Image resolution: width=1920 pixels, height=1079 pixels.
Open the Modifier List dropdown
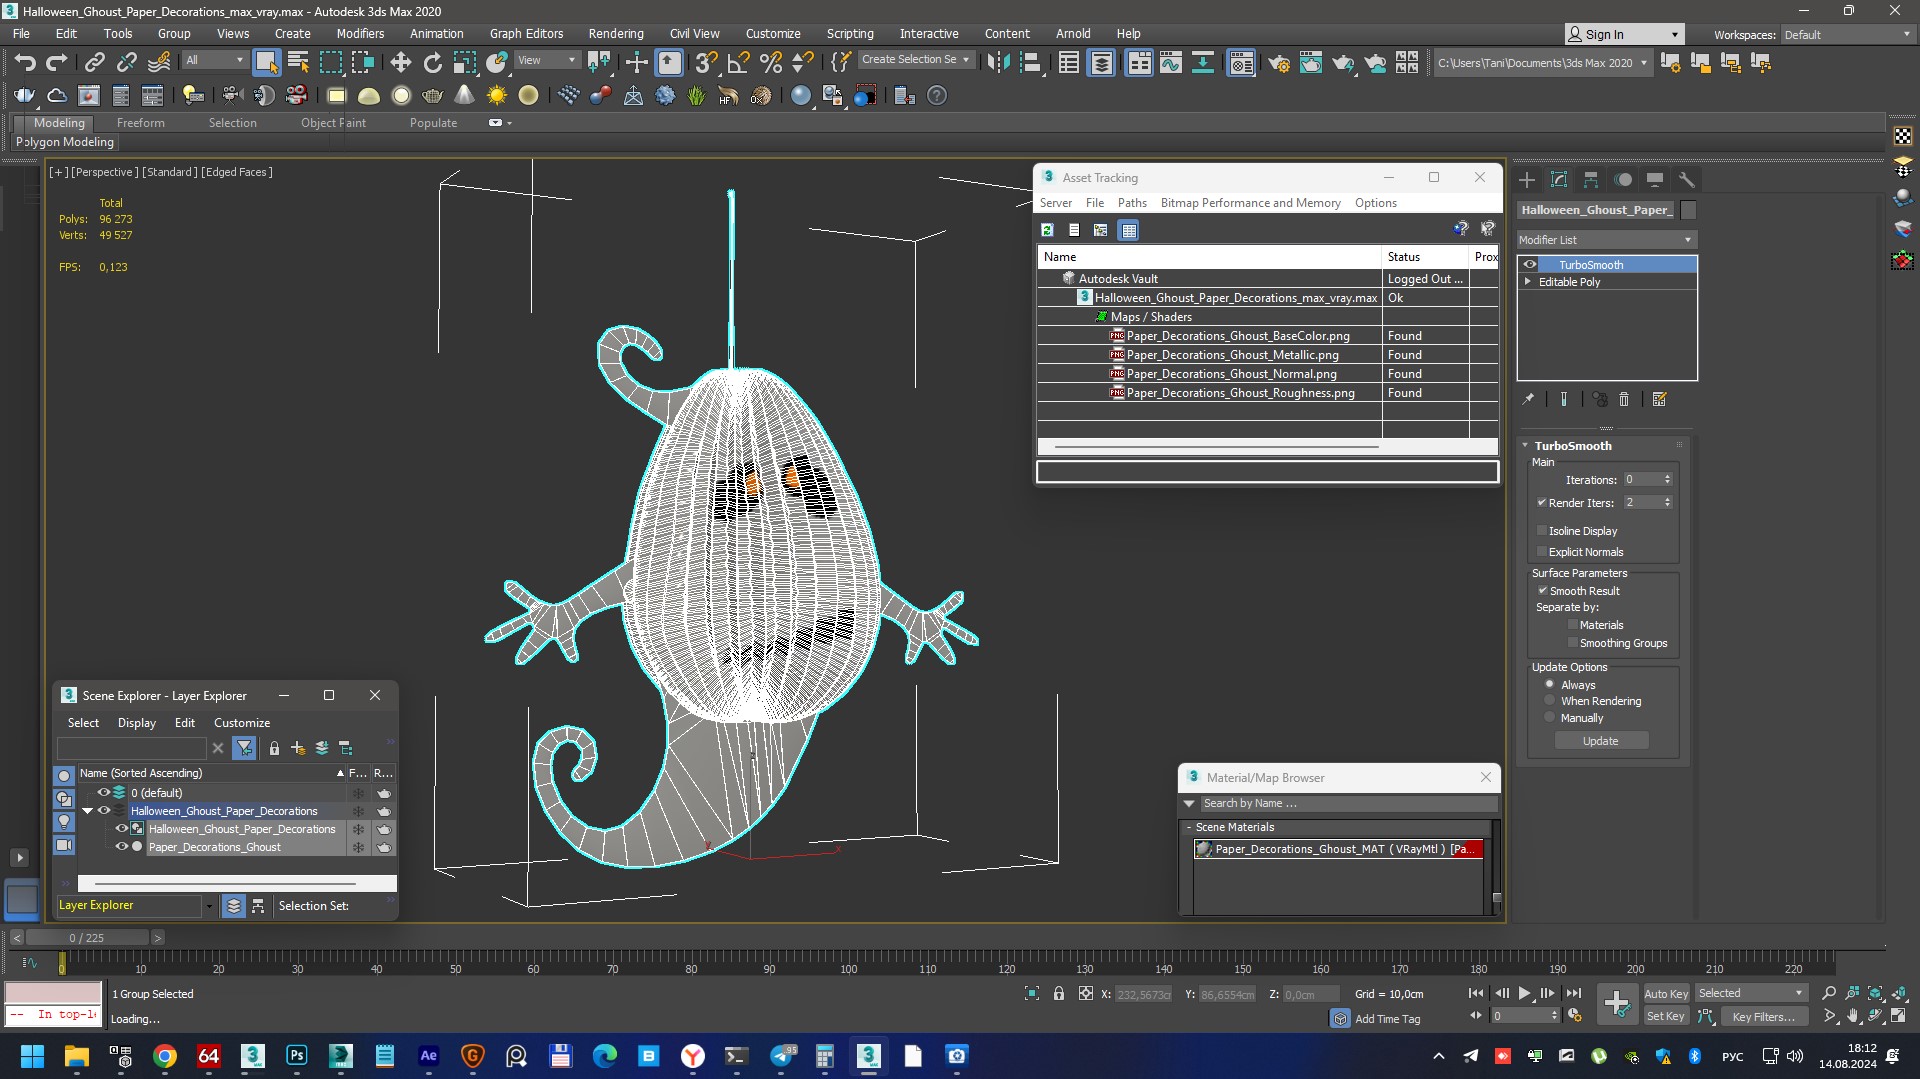[x=1606, y=240]
